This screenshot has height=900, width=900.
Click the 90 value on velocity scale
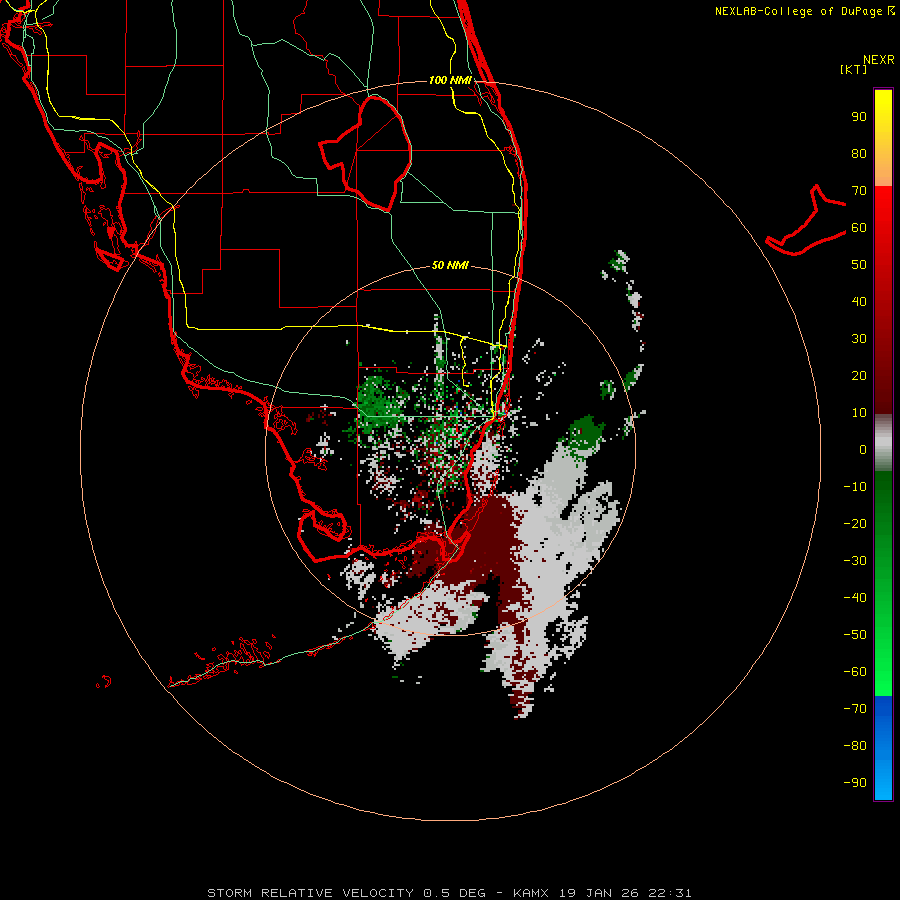[x=859, y=117]
